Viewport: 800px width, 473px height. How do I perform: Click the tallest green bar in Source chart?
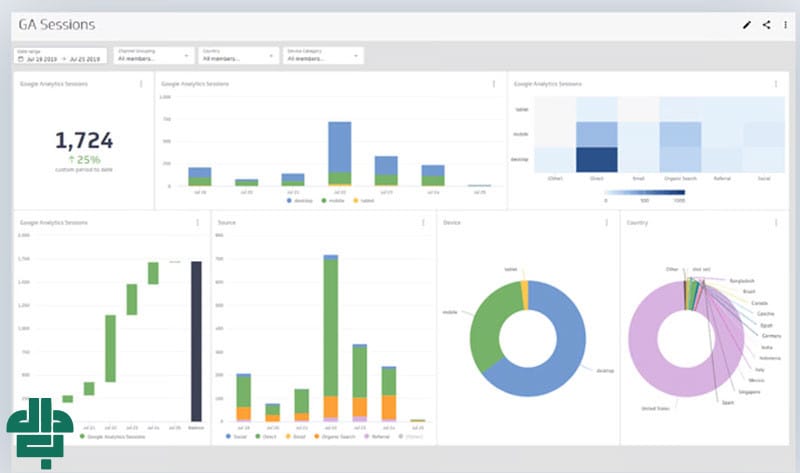(331, 328)
